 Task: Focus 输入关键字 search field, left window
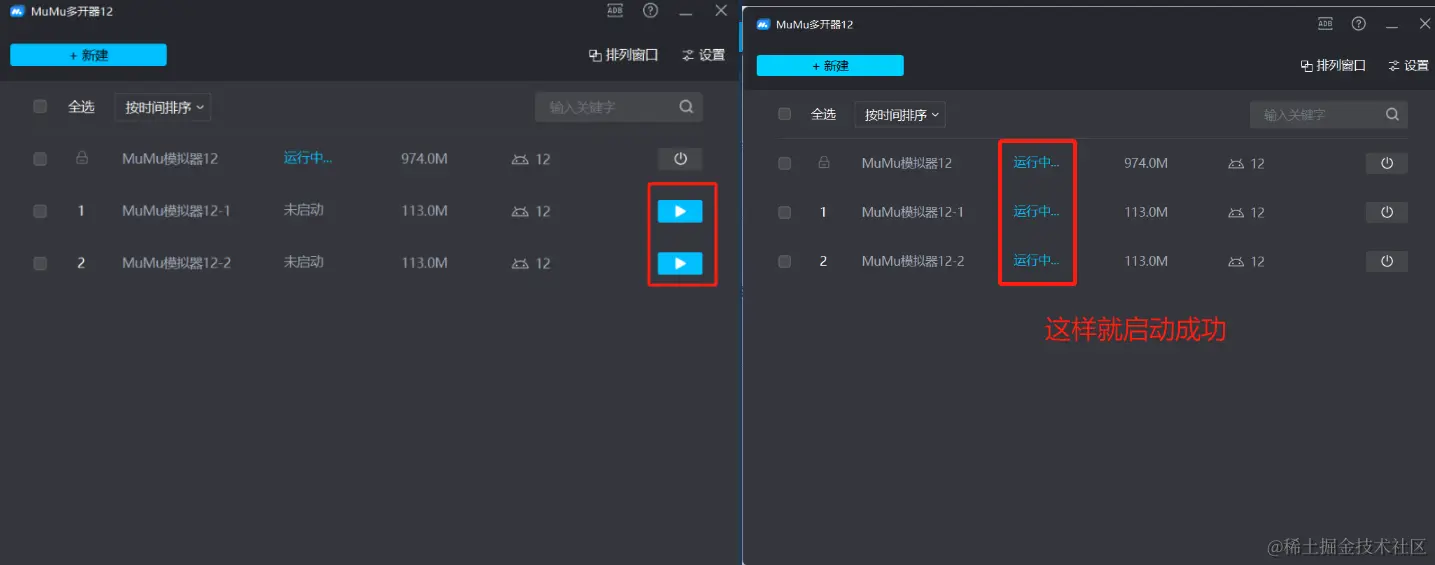coord(619,107)
